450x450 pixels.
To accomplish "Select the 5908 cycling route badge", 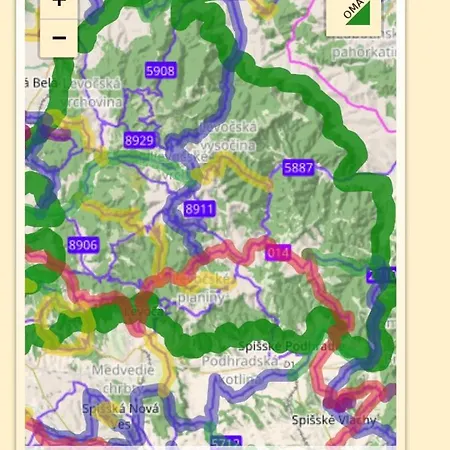I will coord(161,71).
